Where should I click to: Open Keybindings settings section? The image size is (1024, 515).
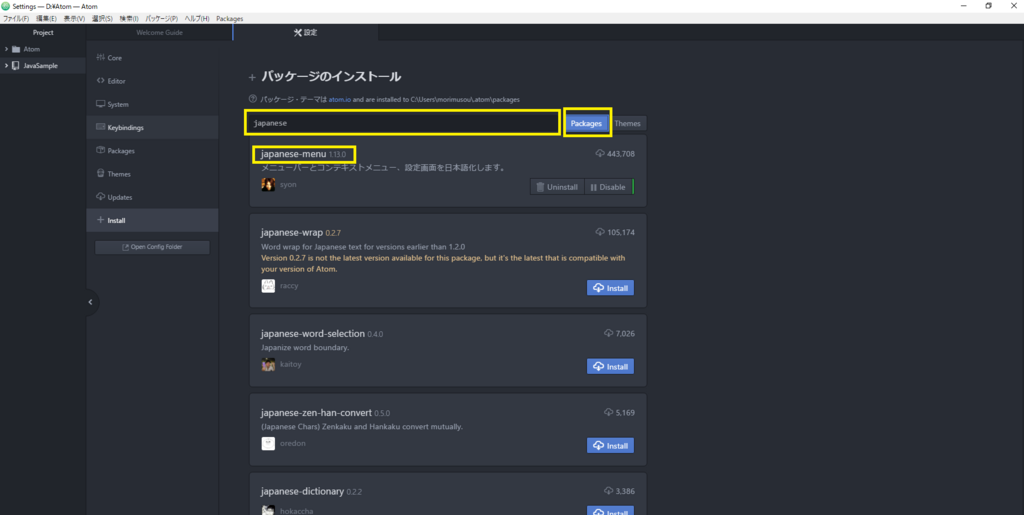pos(152,128)
